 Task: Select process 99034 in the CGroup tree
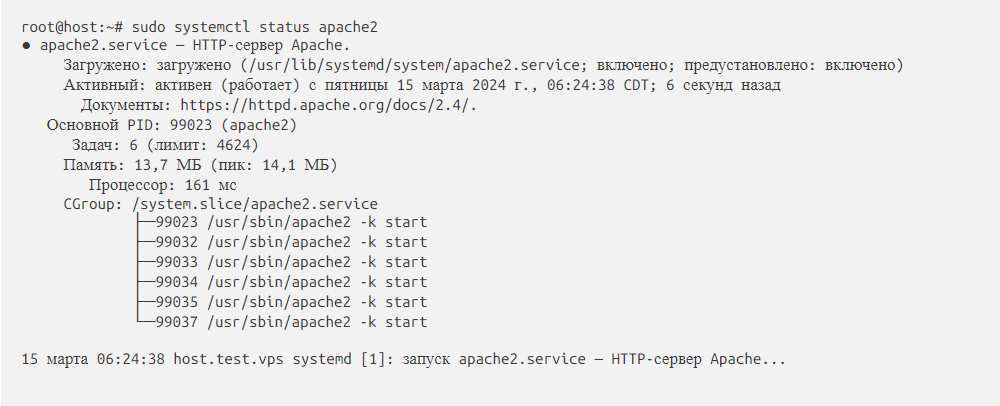[177, 282]
